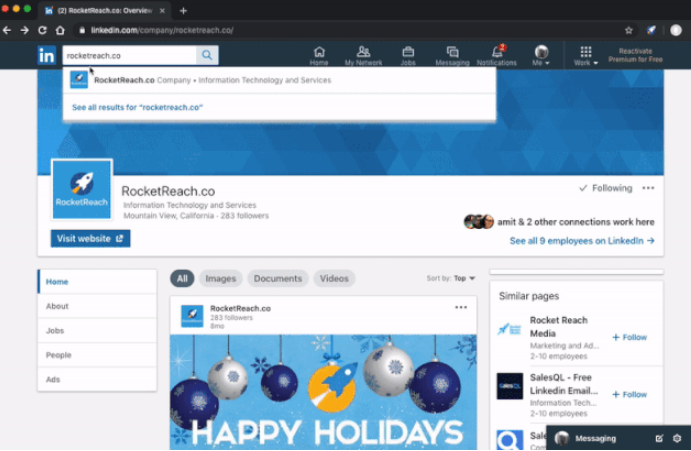Click the 283 followers text under post
691x451 pixels.
(x=231, y=317)
